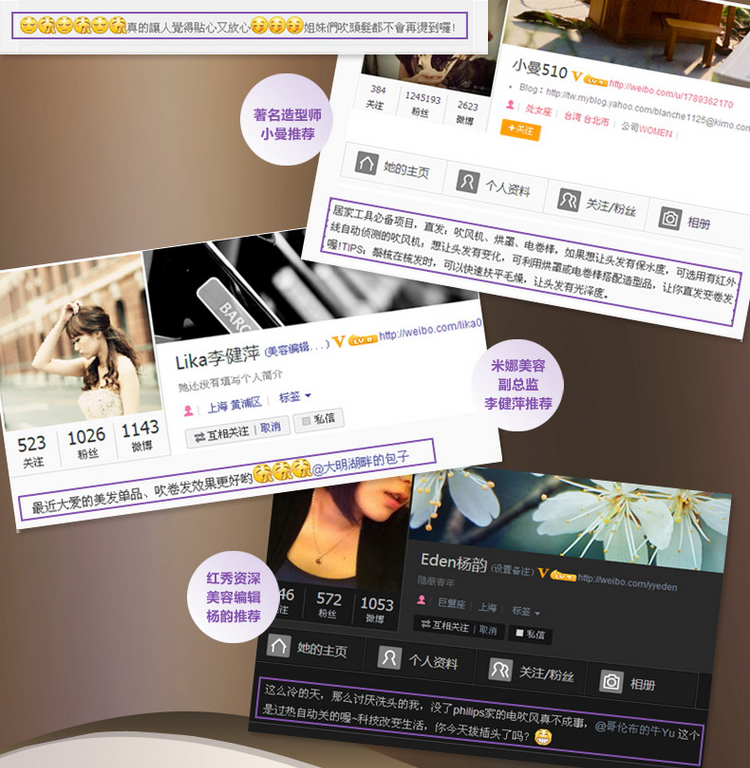Expand the 标签 dropdown in Eden杨韵 card
The height and width of the screenshot is (768, 750).
click(x=526, y=611)
